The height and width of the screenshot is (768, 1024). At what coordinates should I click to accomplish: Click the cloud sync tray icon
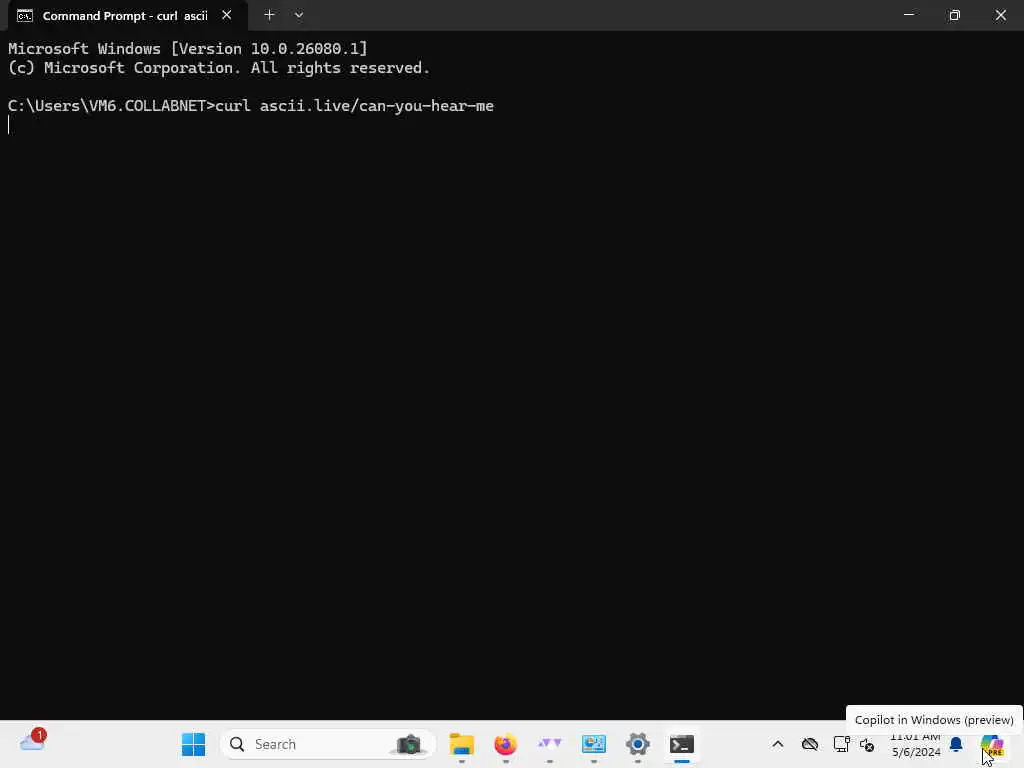coord(810,744)
